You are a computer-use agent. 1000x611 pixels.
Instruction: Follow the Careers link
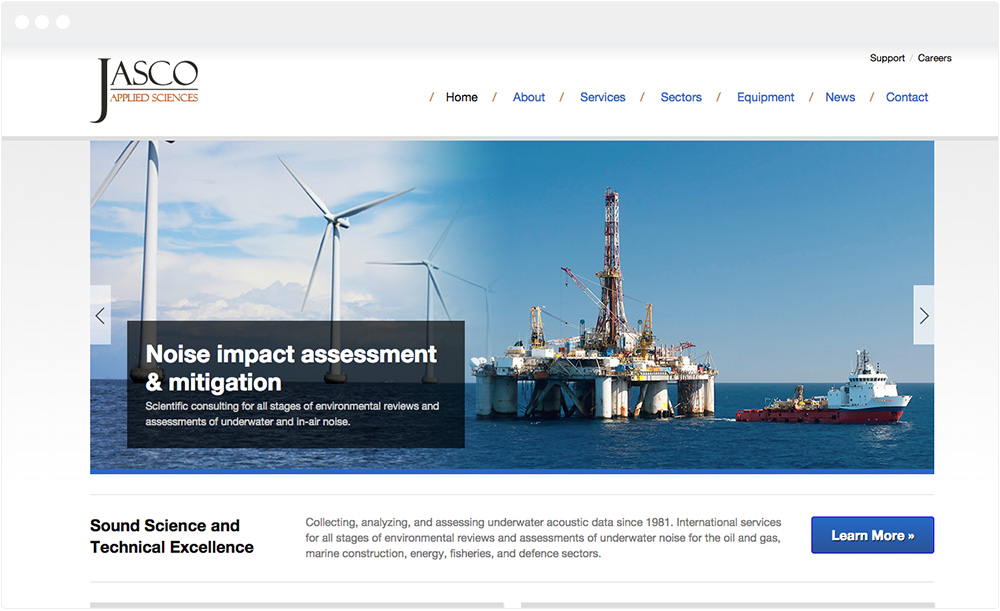click(x=934, y=58)
